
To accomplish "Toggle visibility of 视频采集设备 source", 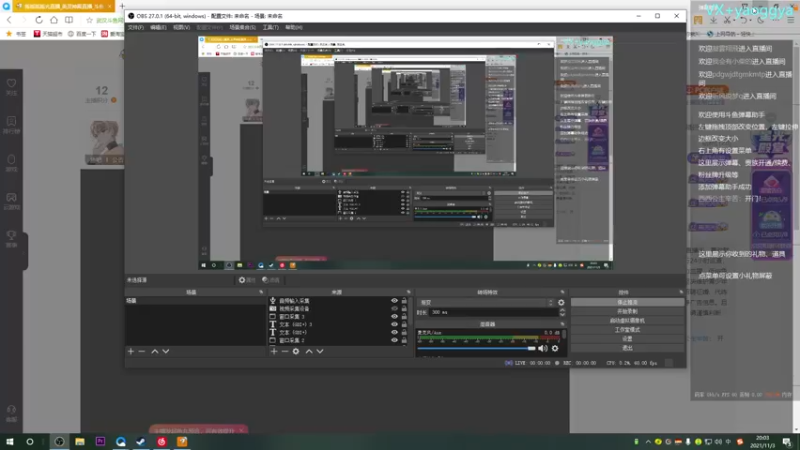I will pos(394,309).
